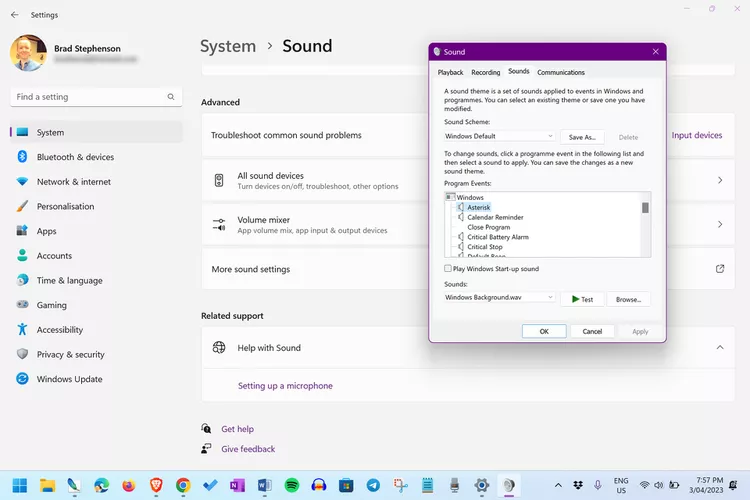Viewport: 750px width, 500px height.
Task: Select the Critical Stop event
Action: 485,247
